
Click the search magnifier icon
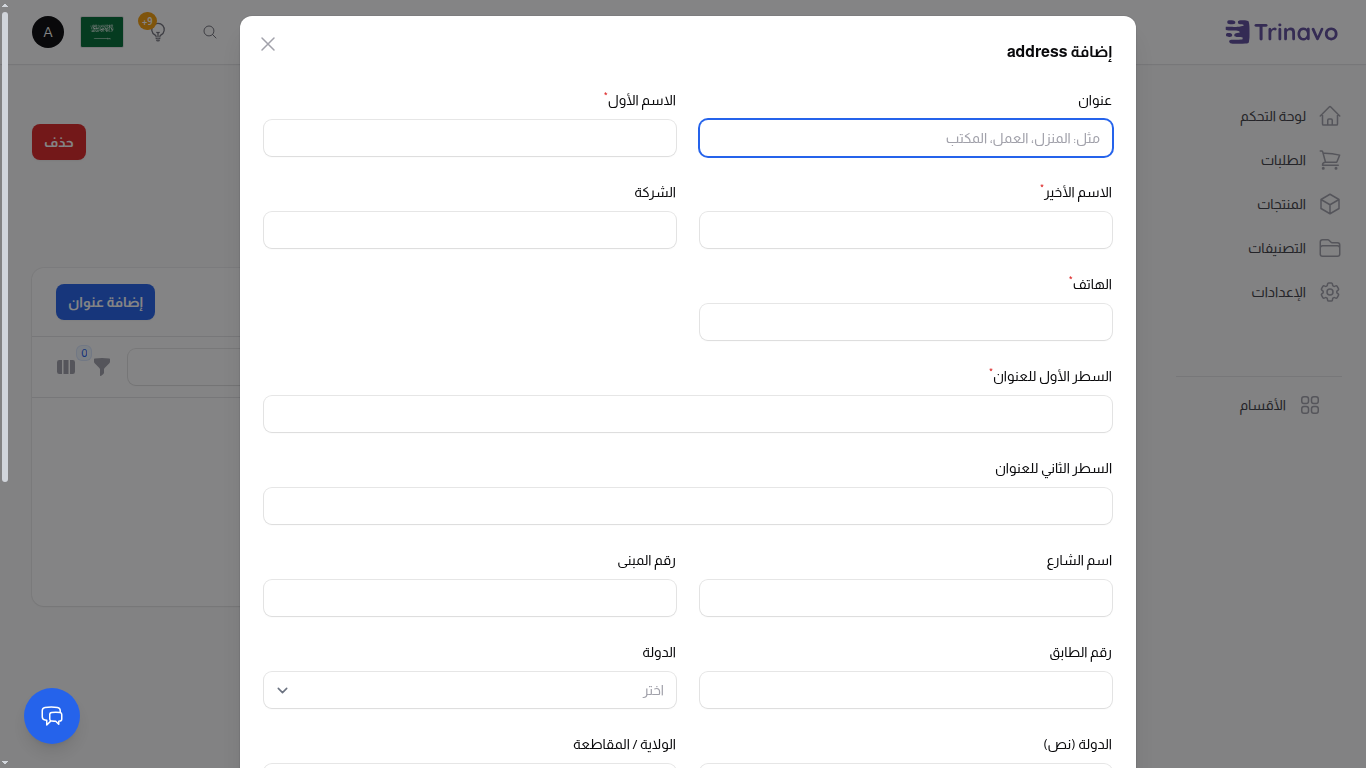210,32
